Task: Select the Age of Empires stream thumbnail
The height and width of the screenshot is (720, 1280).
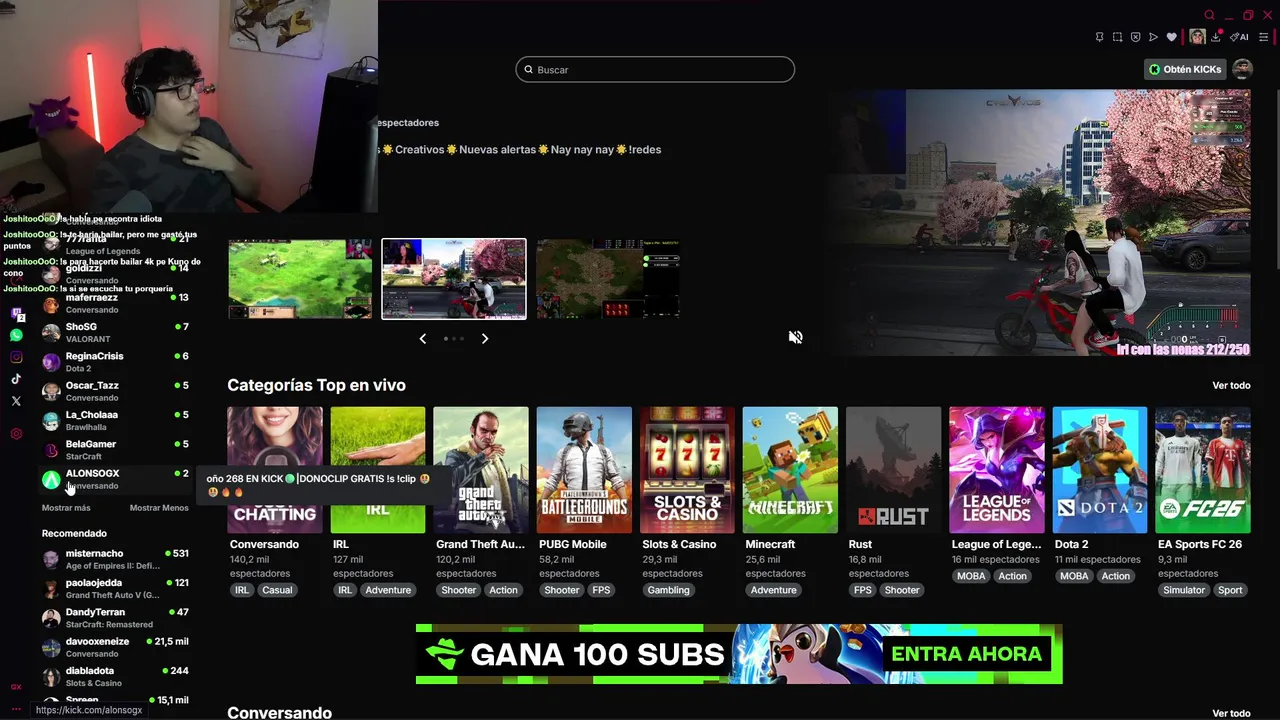Action: click(x=300, y=279)
